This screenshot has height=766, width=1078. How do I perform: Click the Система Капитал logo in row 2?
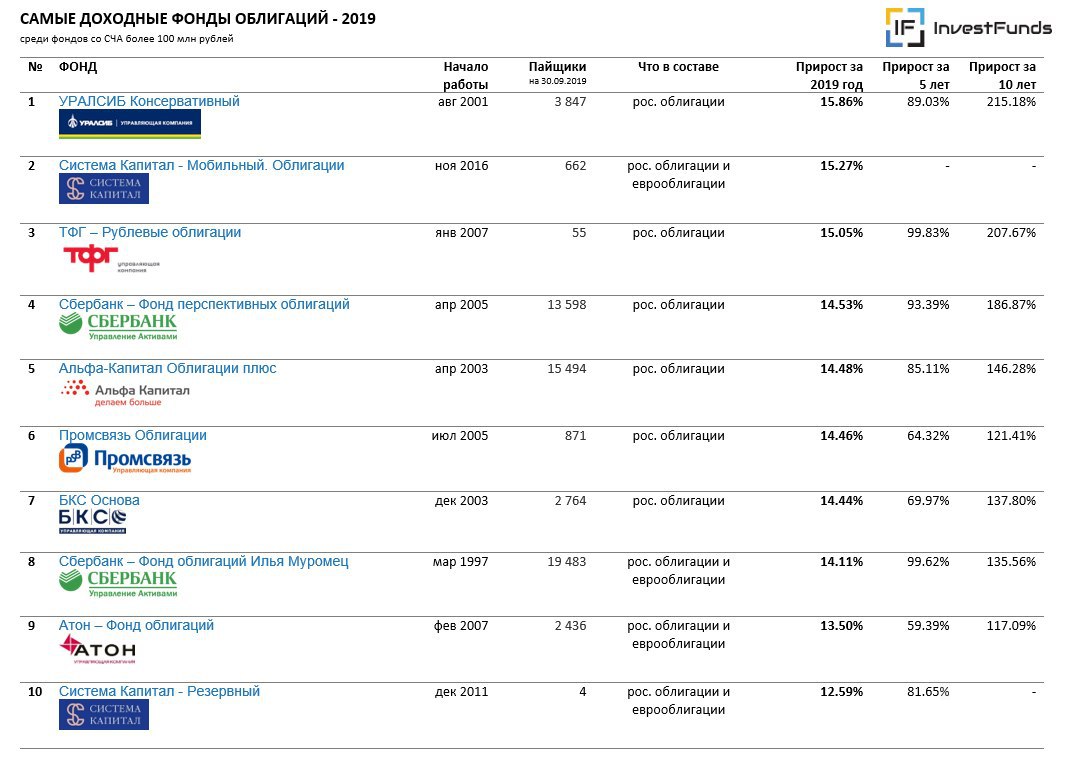point(104,188)
